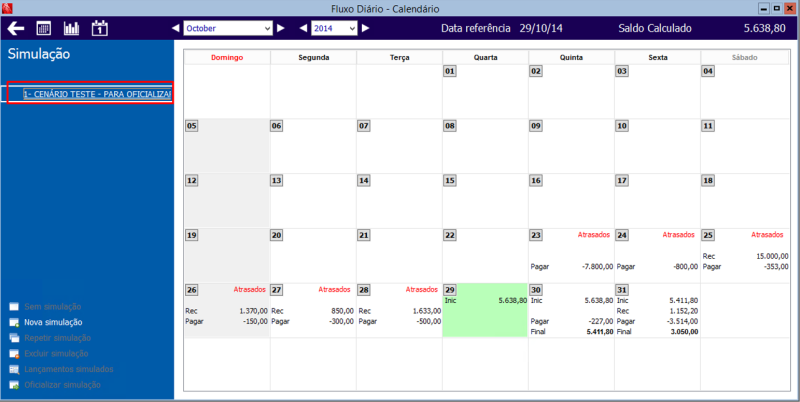Click the Nova simulação icon

click(14, 322)
